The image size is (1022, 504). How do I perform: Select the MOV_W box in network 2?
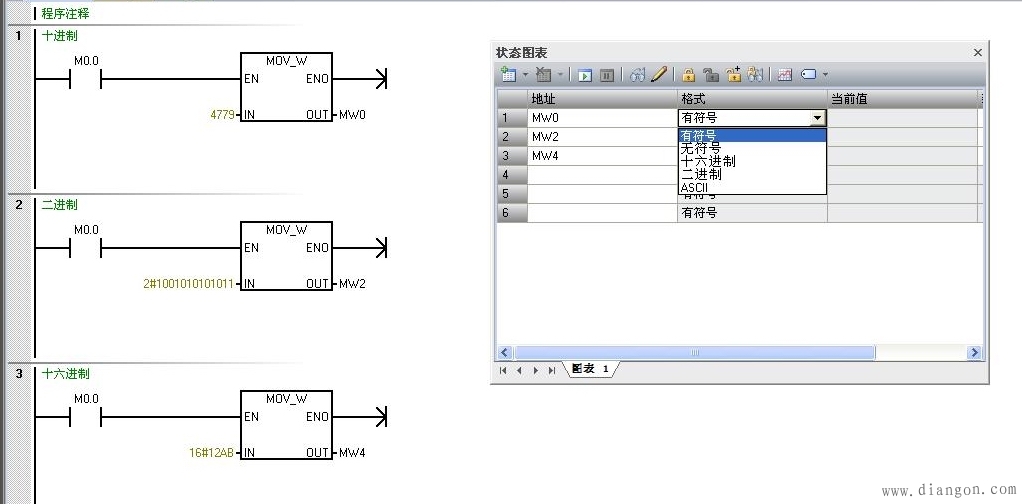coord(286,256)
